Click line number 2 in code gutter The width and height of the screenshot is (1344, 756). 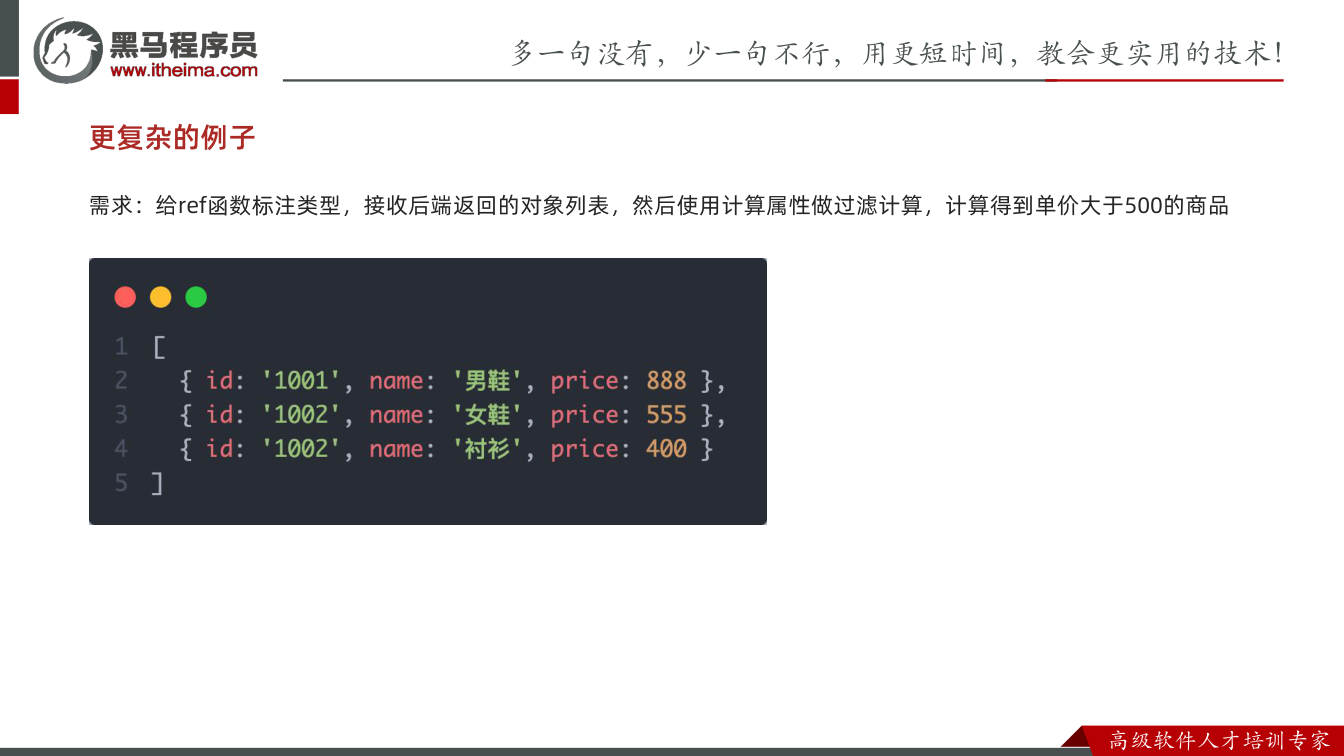tap(121, 381)
